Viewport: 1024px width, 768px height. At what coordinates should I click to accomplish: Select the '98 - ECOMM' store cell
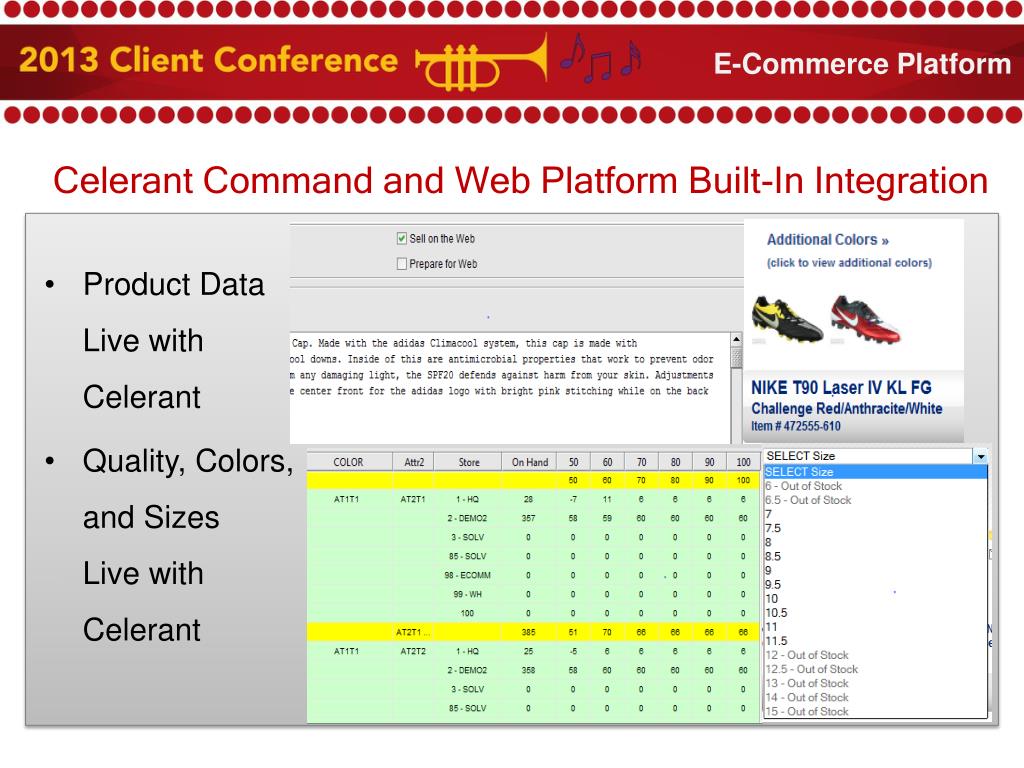tap(468, 575)
